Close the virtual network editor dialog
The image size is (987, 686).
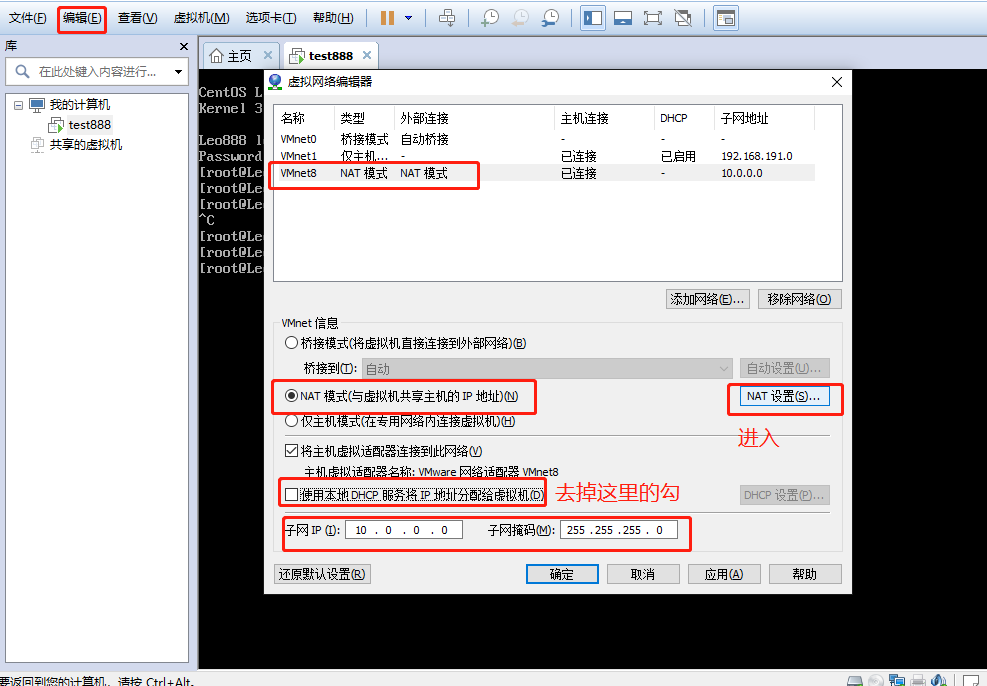pos(837,82)
